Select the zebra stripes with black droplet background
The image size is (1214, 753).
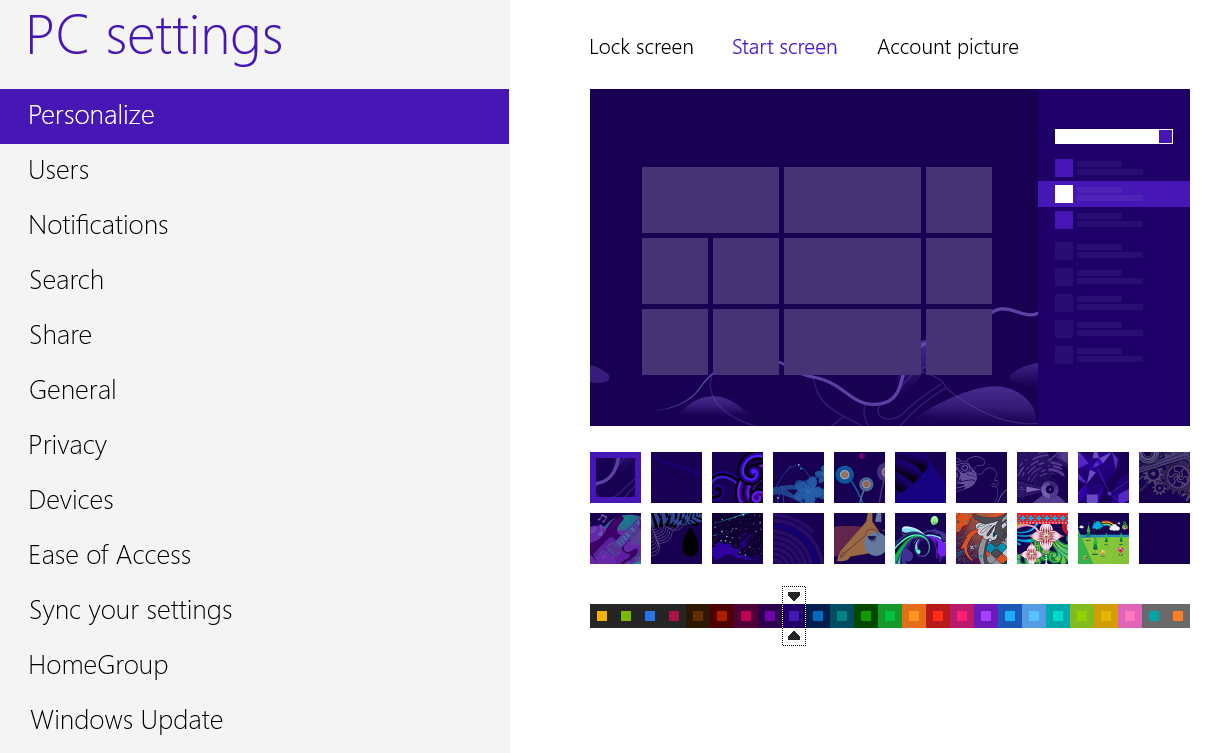coord(676,538)
